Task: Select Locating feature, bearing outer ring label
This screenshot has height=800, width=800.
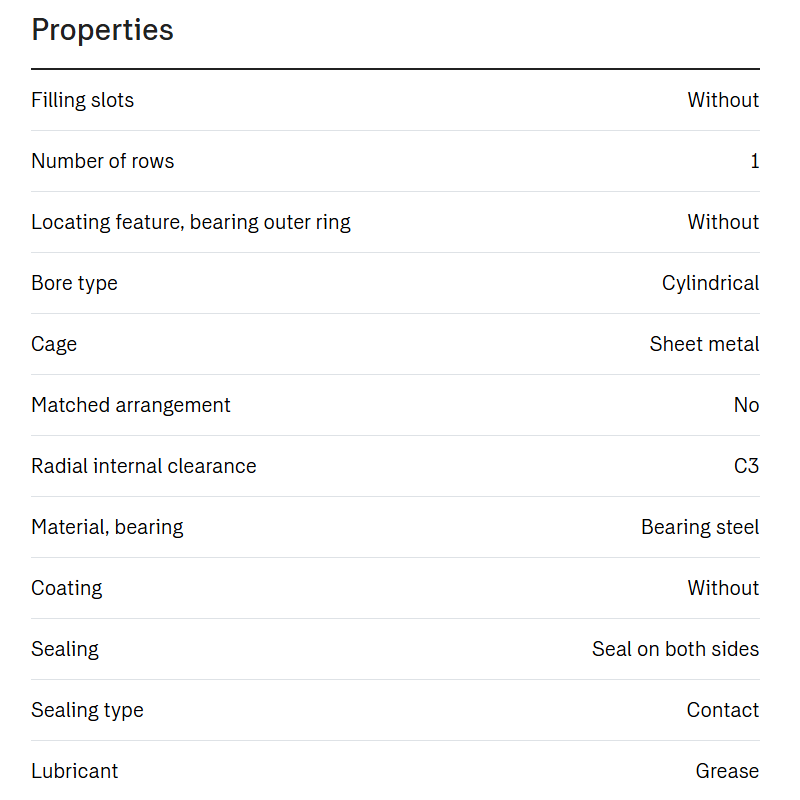Action: click(x=191, y=222)
